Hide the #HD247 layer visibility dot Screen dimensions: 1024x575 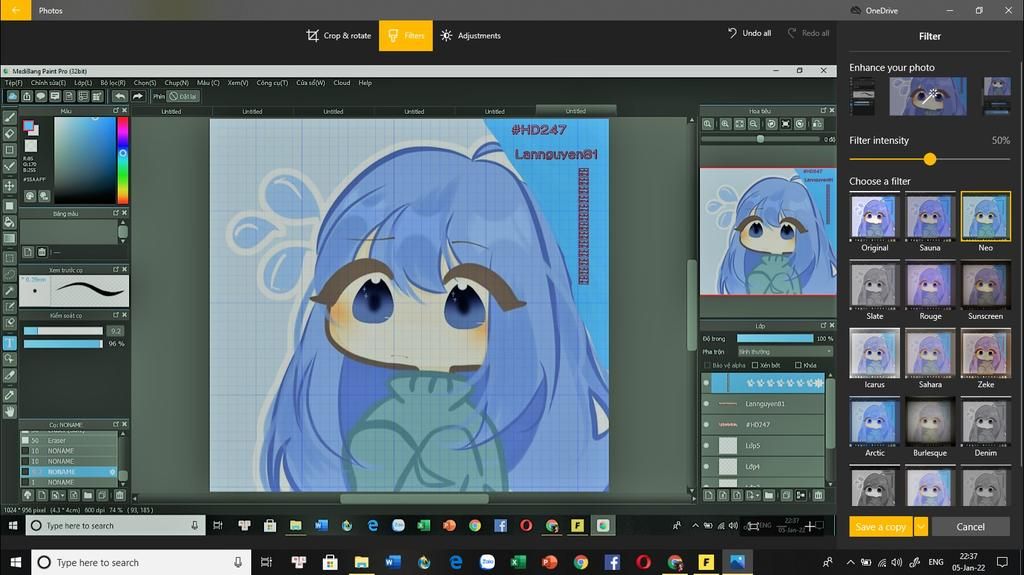(x=706, y=425)
